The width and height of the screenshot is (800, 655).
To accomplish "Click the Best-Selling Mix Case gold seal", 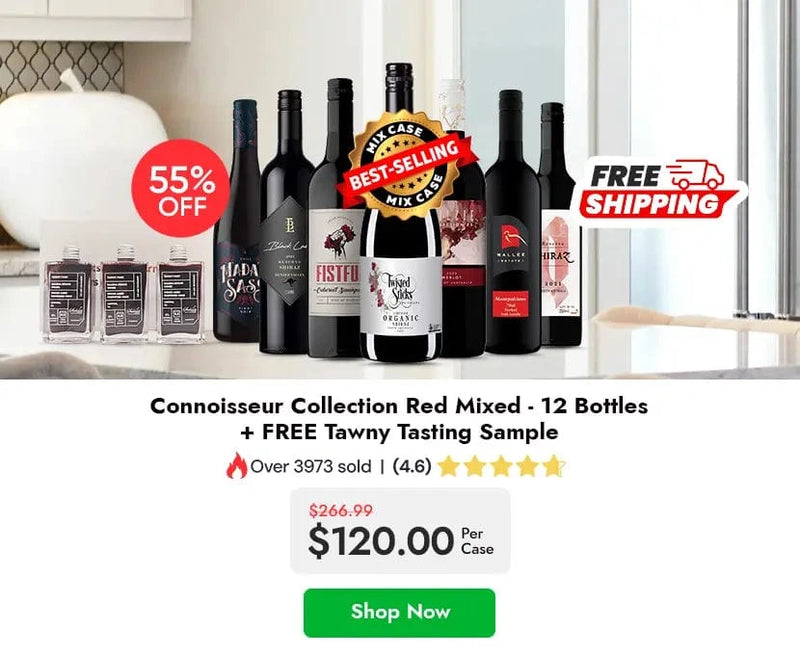I will [403, 165].
